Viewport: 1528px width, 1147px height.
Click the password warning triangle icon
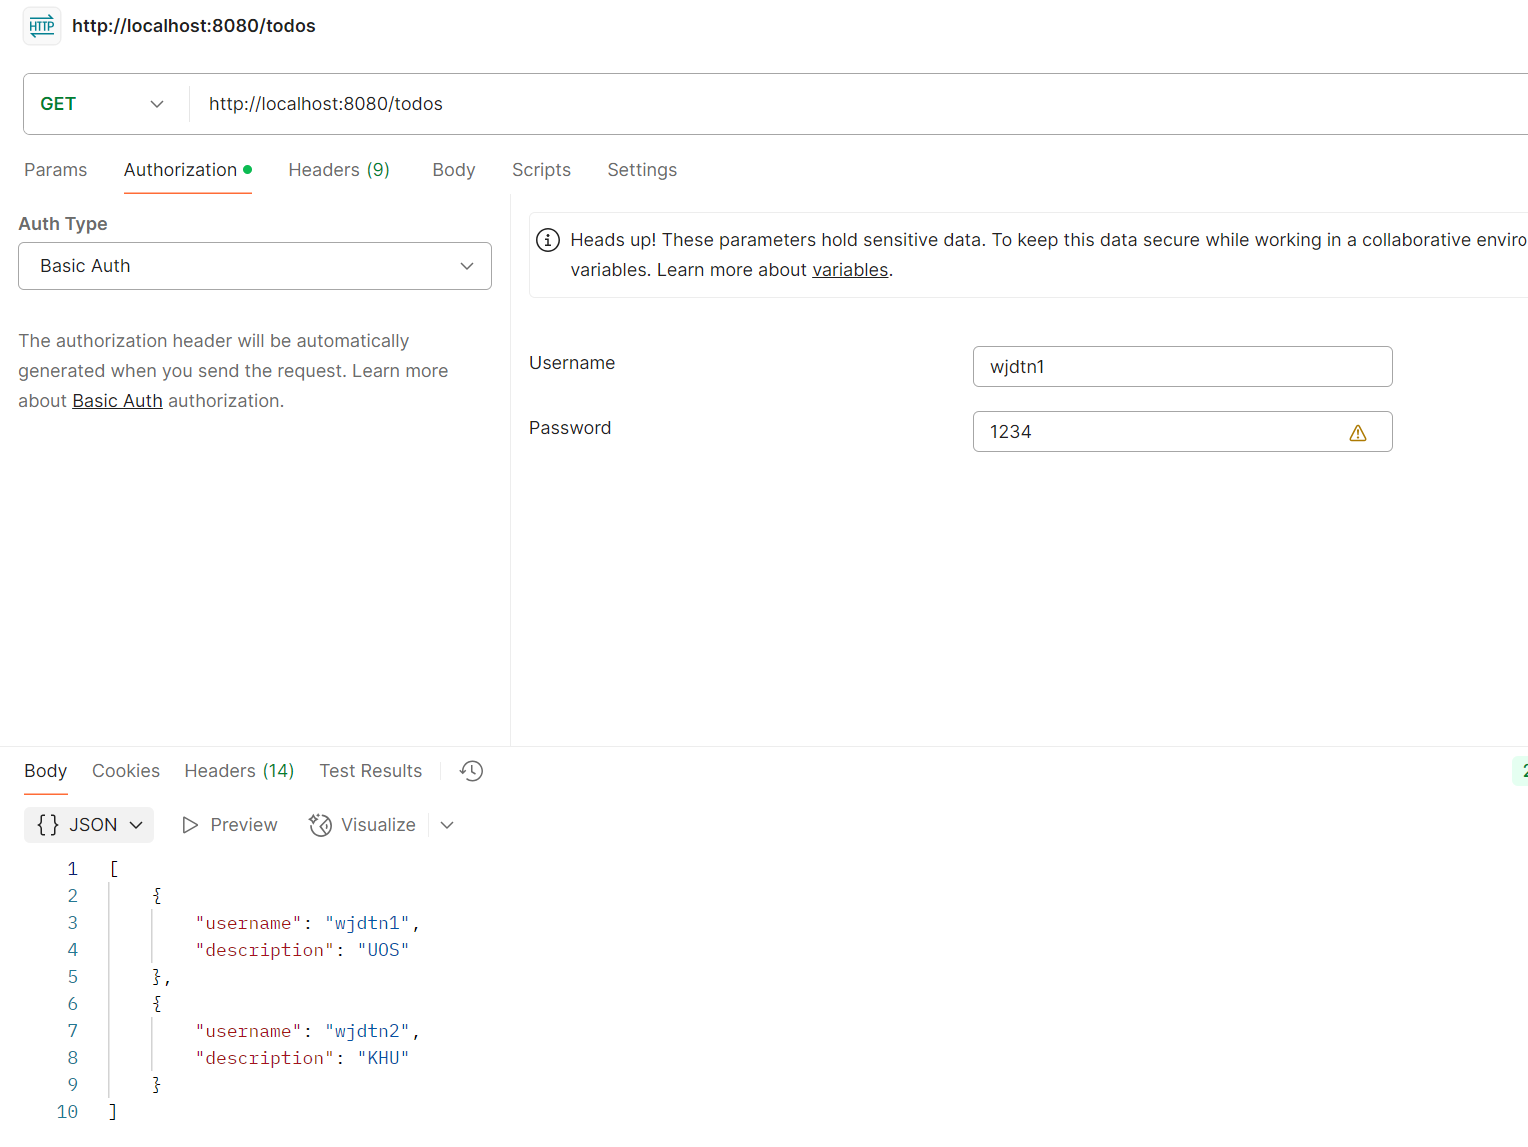tap(1357, 433)
